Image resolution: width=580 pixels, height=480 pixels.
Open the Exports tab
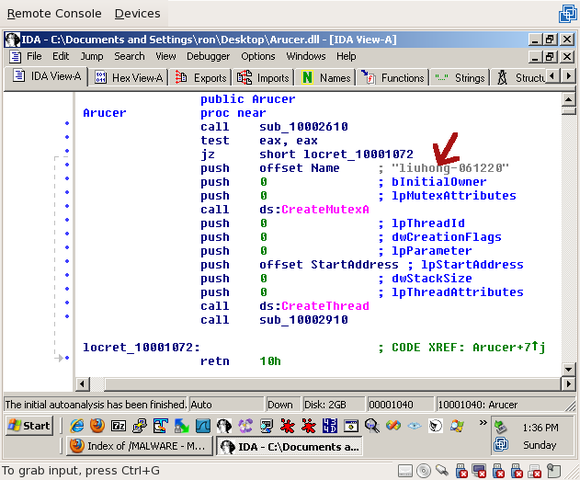tap(200, 78)
